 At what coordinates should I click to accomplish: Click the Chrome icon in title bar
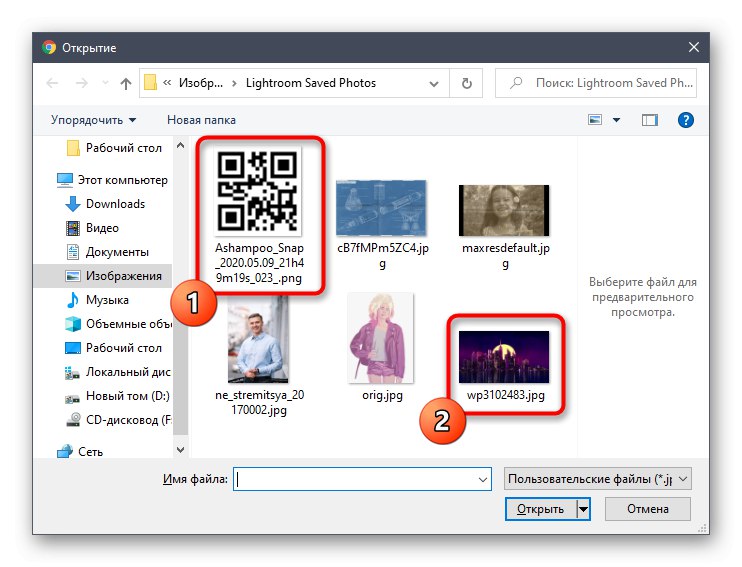pos(49,47)
